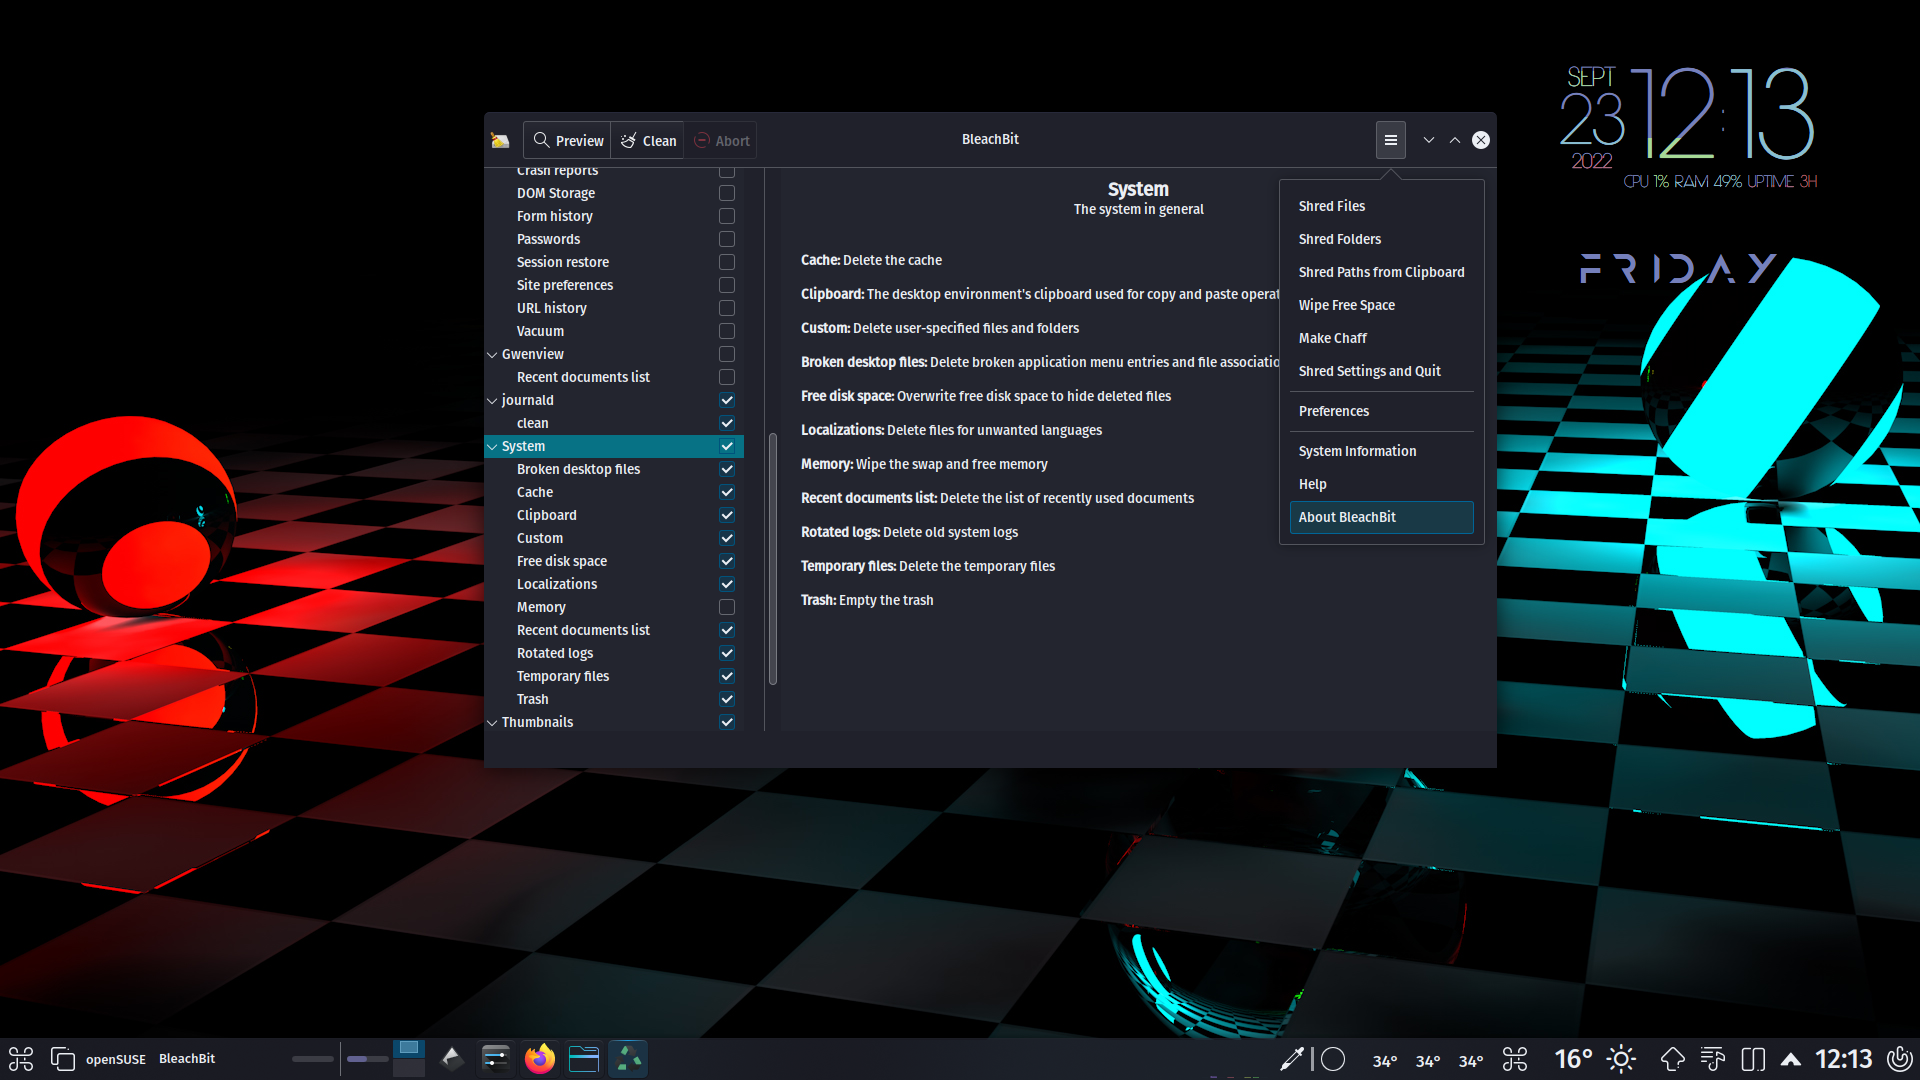Minimize BleachBit with the down chevron
The height and width of the screenshot is (1080, 1920).
(x=1429, y=140)
